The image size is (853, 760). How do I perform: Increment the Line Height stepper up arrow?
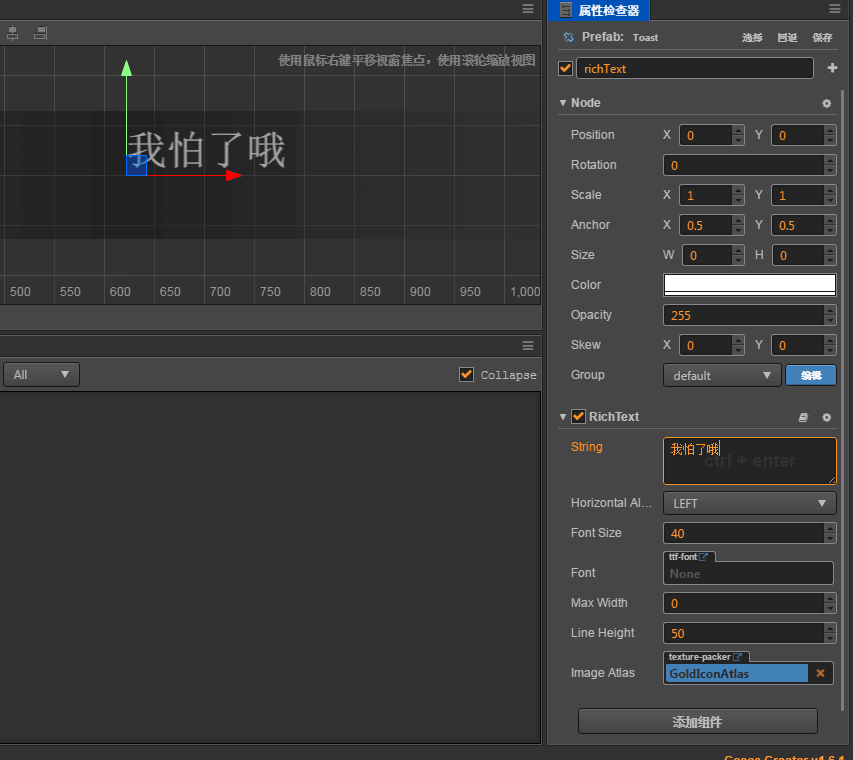[830, 628]
